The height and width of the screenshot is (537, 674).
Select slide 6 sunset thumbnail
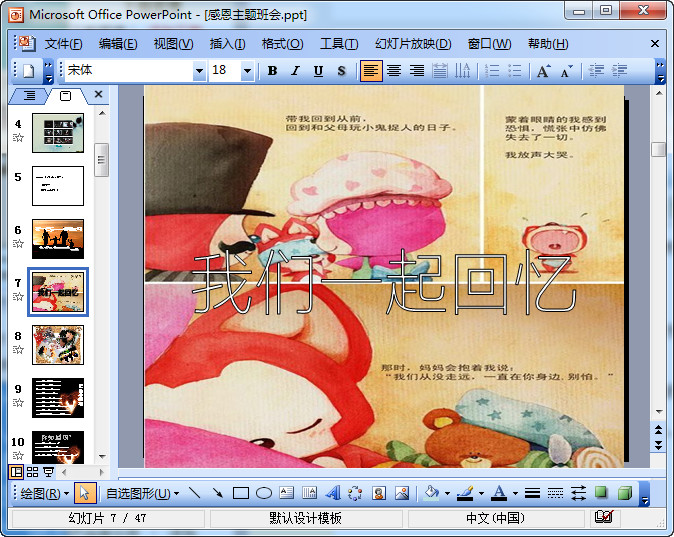click(58, 239)
